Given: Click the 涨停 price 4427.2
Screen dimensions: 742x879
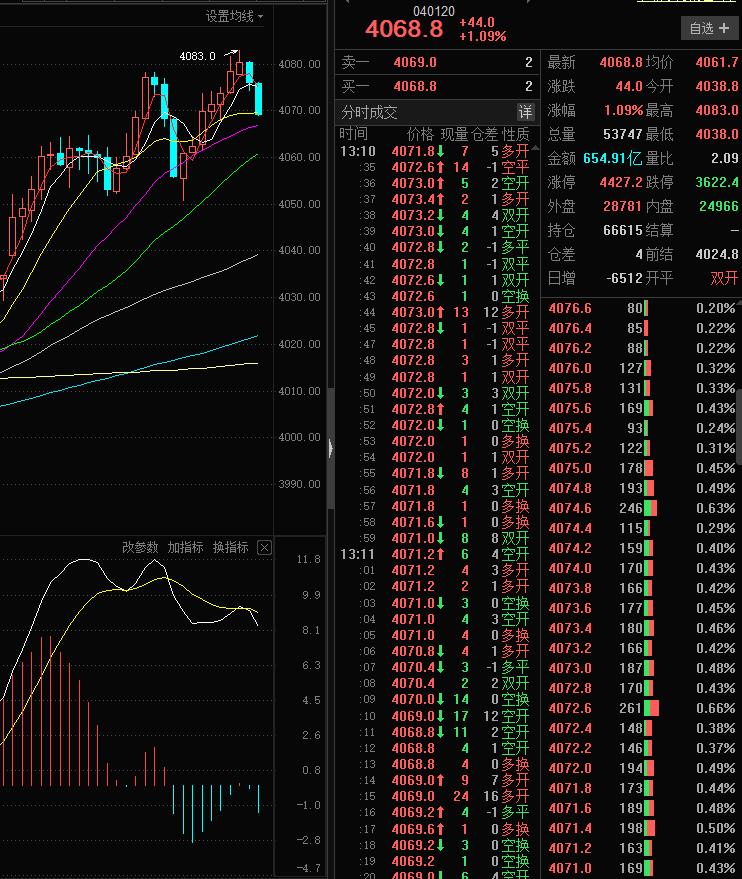Looking at the screenshot, I should pos(621,183).
